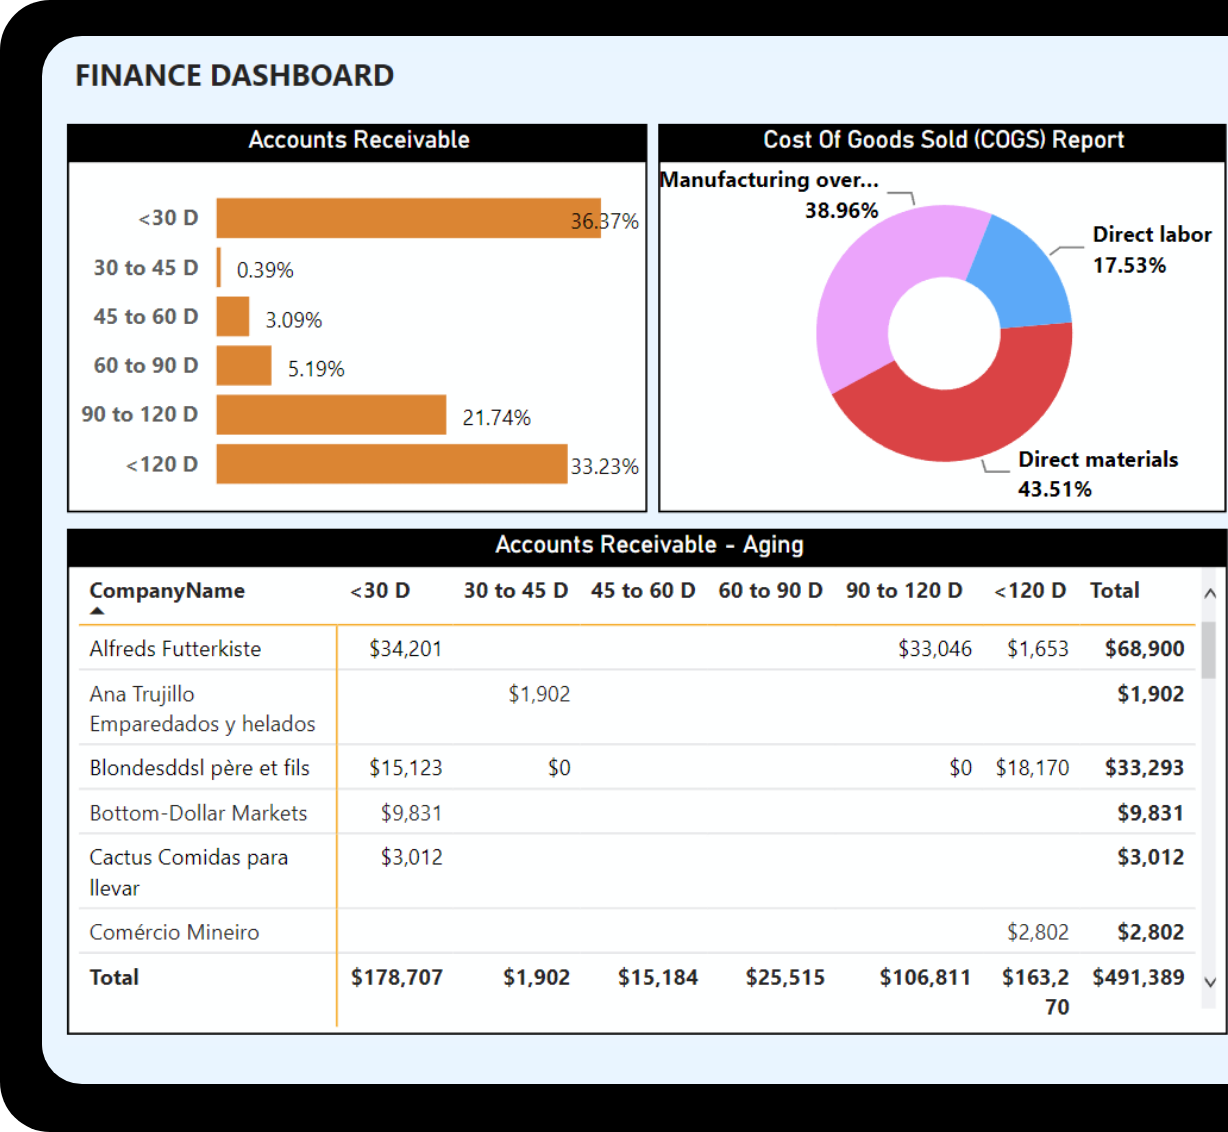Sort by the 60 to 90 D table header
The width and height of the screenshot is (1228, 1132).
coord(770,591)
